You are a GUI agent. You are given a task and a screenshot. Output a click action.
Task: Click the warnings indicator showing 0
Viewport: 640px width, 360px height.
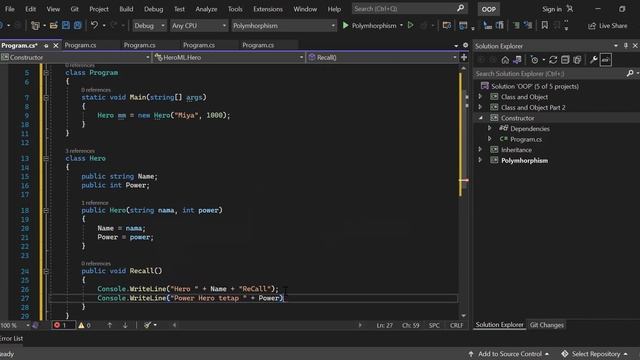point(84,325)
